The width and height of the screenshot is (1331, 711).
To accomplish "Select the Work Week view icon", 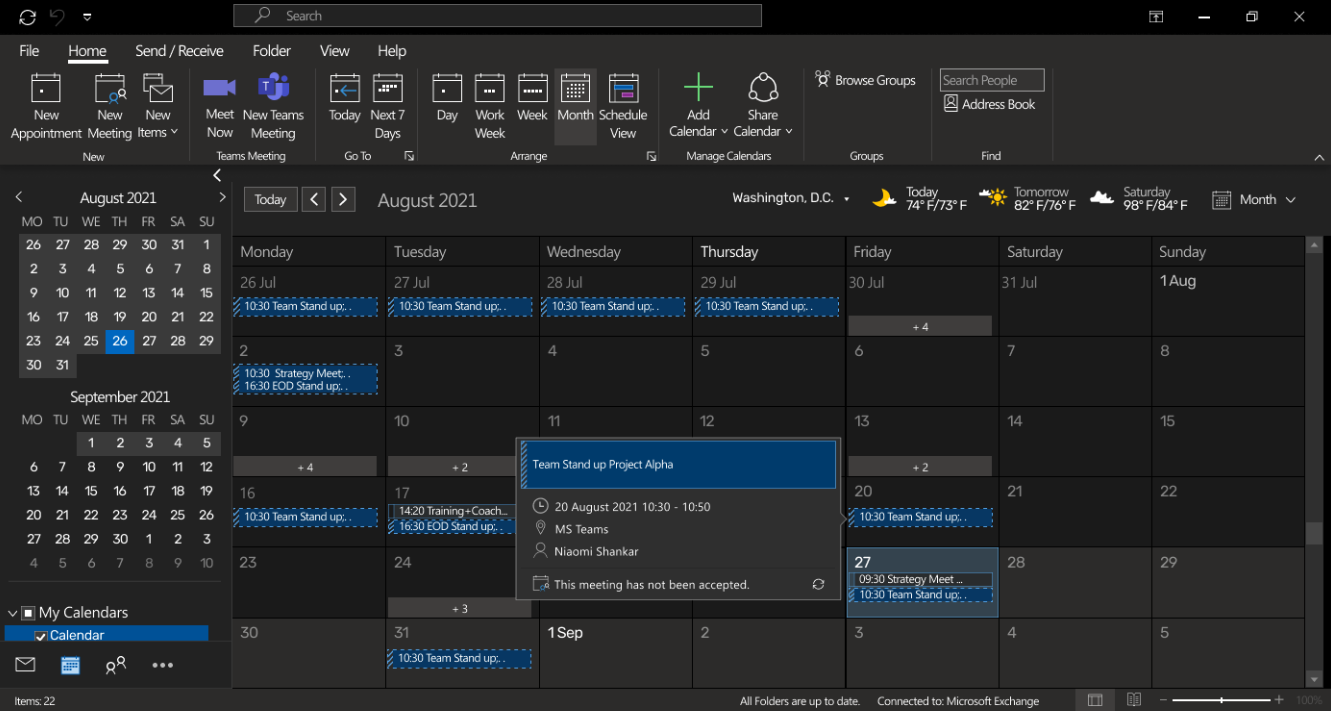I will [x=489, y=89].
